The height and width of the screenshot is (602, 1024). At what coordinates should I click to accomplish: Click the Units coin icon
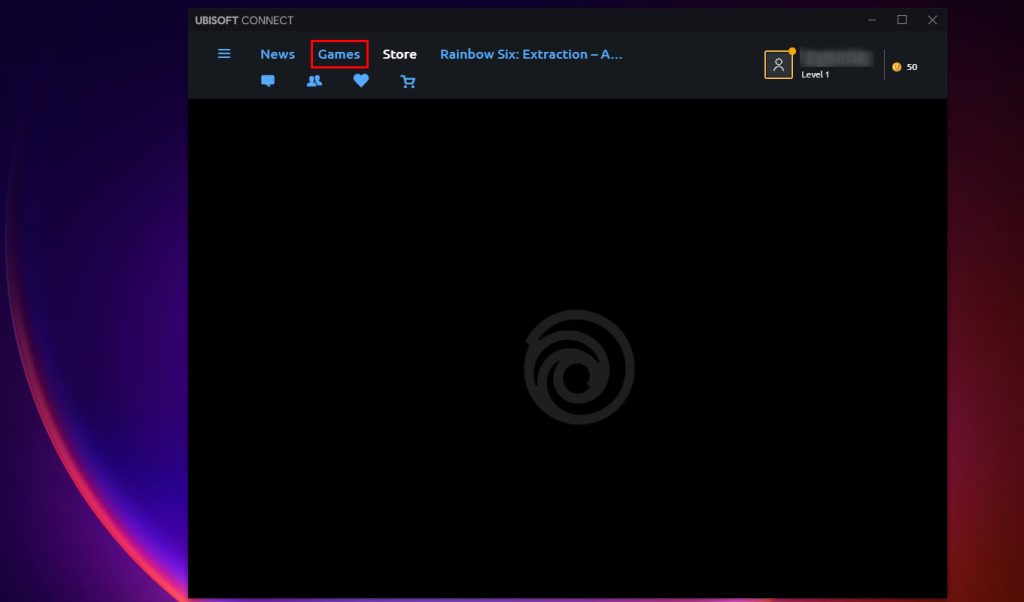(x=897, y=67)
